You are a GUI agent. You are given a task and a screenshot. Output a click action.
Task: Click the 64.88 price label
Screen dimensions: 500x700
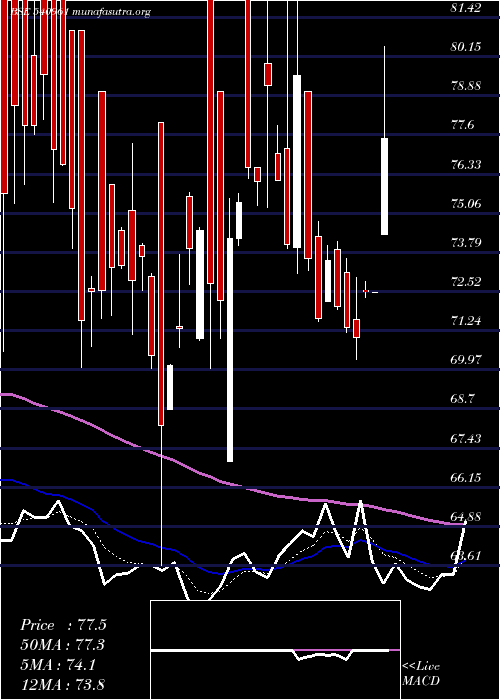coord(466,517)
